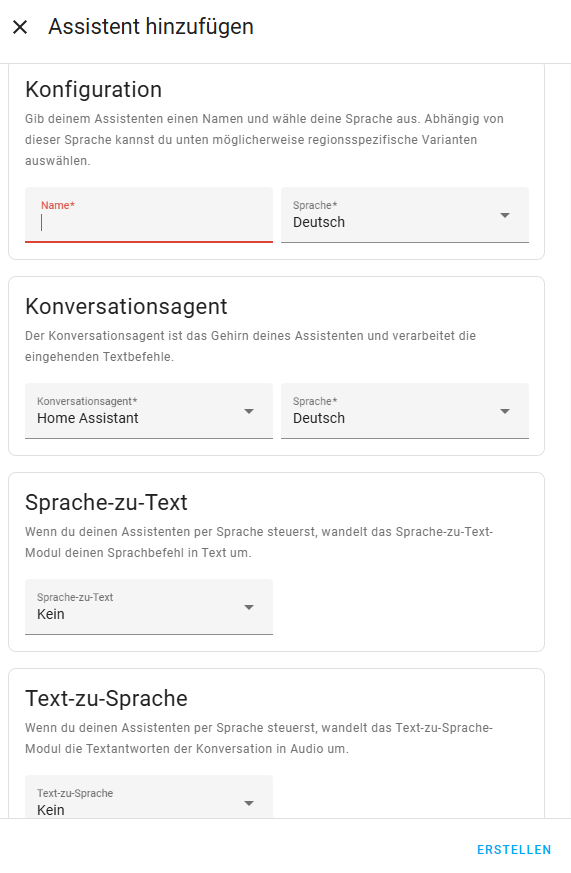Click the red Name* field label
Viewport: 571px width, 873px height.
(x=58, y=205)
